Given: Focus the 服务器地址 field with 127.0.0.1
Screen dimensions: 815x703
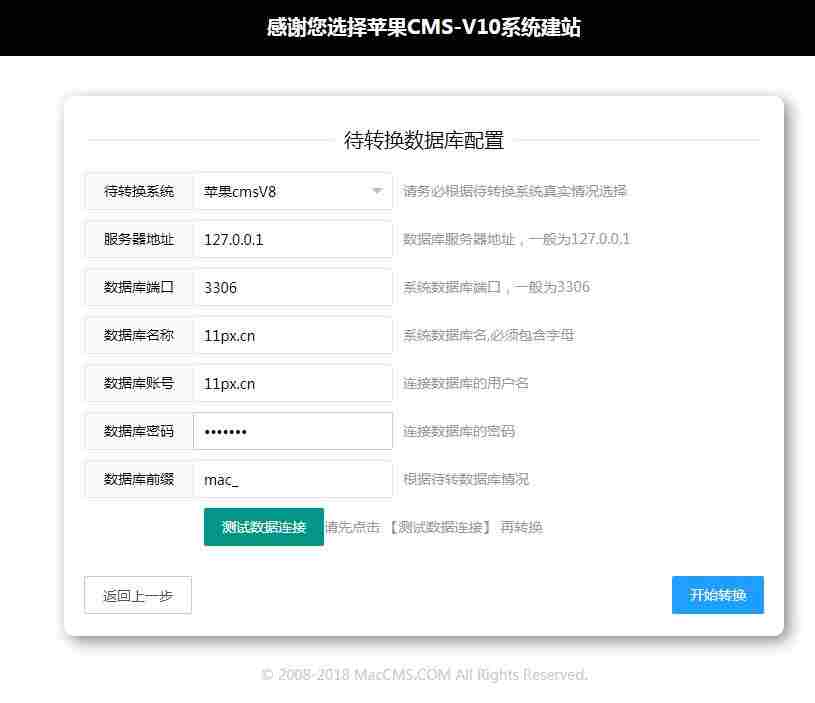Looking at the screenshot, I should 293,240.
